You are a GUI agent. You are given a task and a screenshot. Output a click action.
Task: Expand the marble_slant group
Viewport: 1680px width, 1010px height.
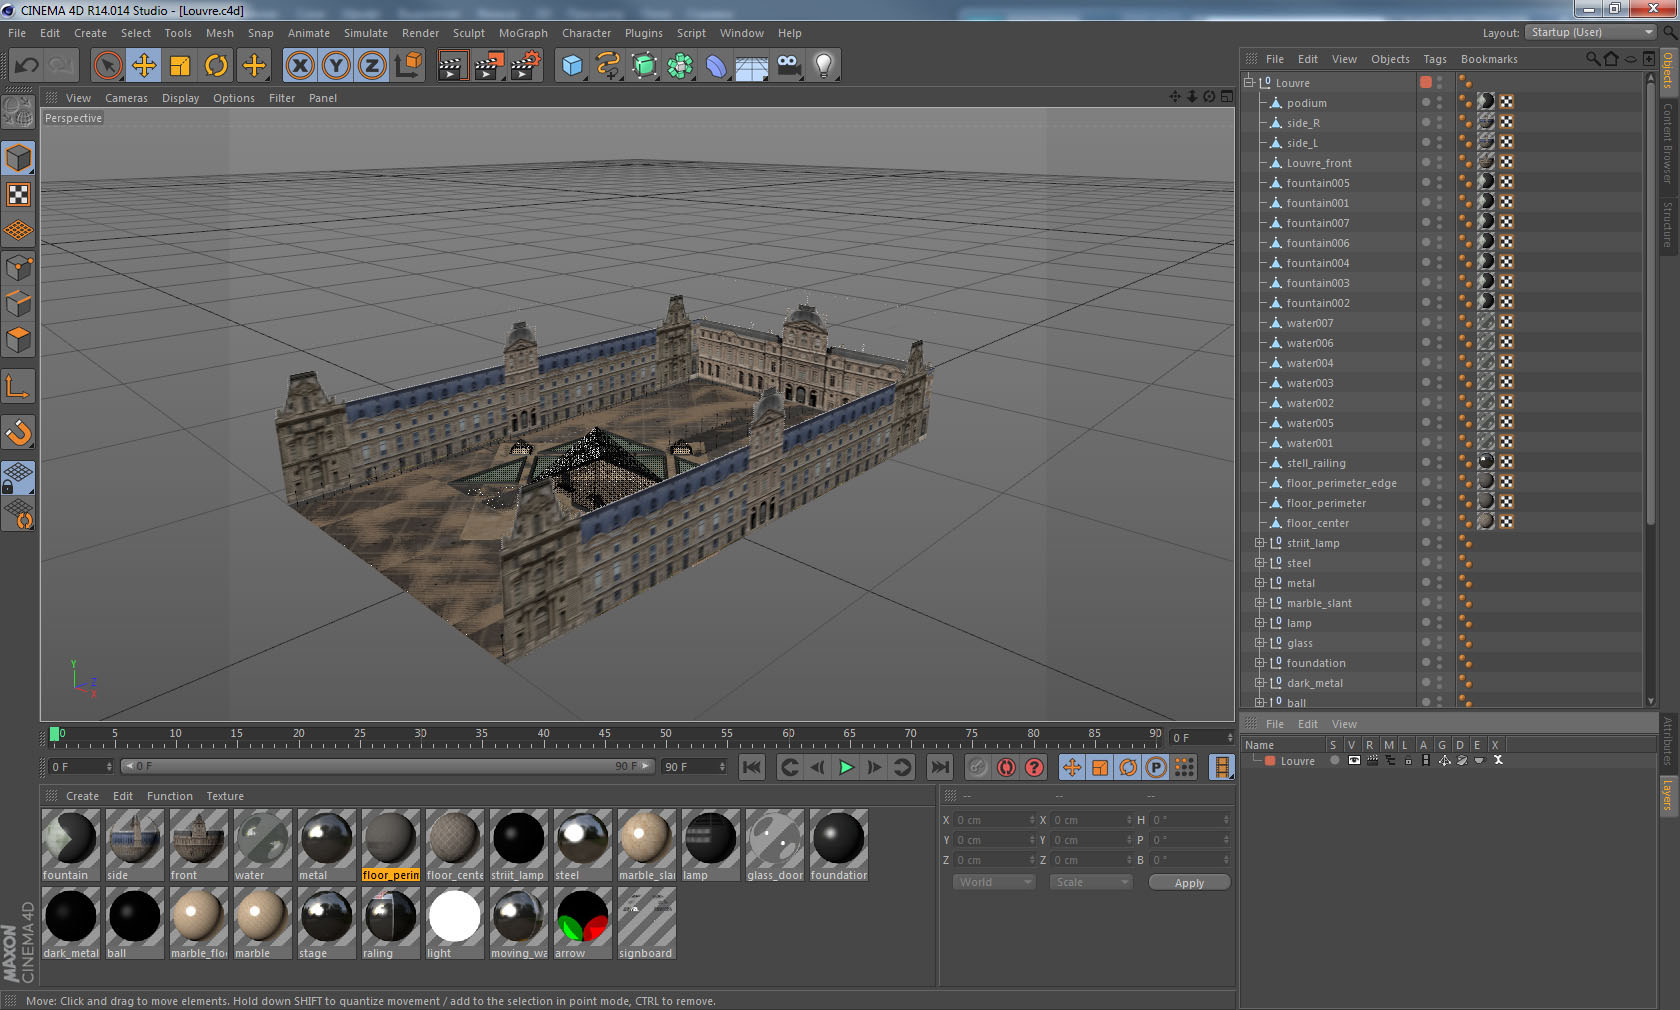(x=1260, y=603)
